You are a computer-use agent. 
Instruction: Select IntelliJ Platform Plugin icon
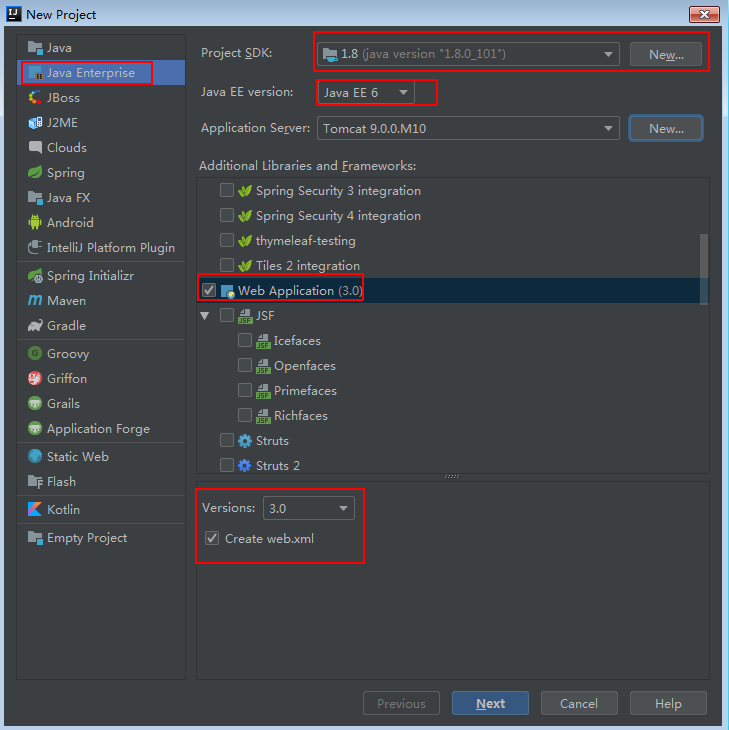[35, 248]
